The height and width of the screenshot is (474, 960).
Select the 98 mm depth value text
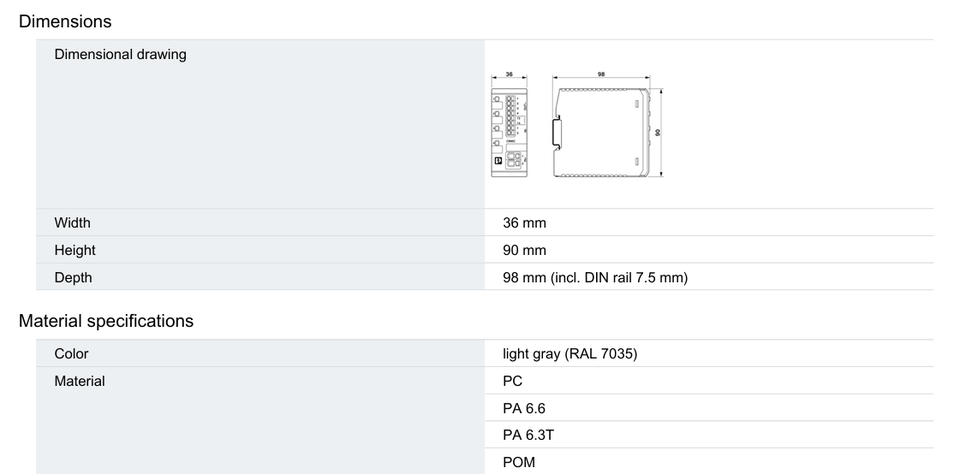coord(595,277)
